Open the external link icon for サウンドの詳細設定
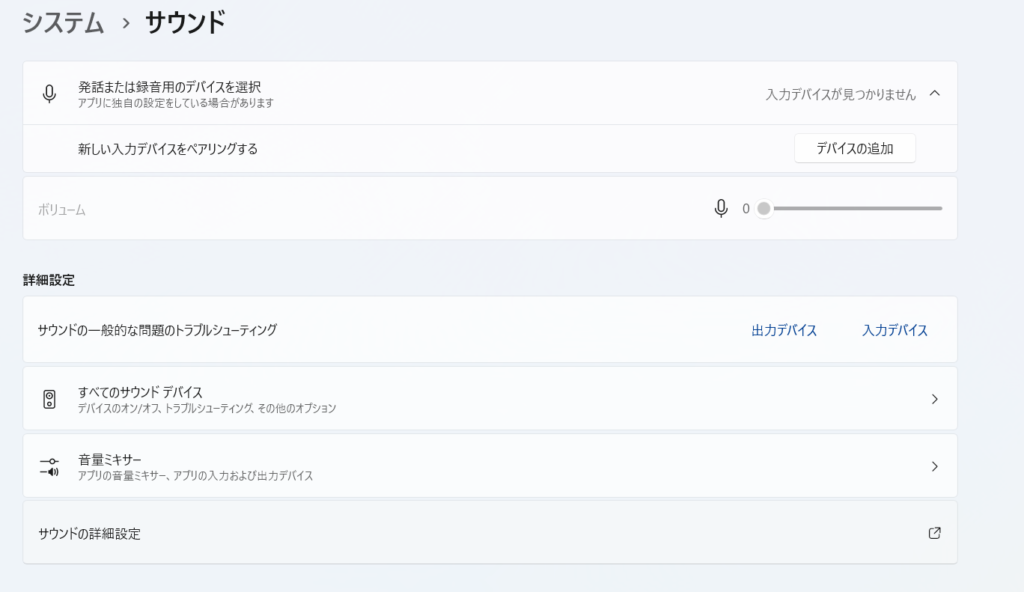 click(x=934, y=533)
